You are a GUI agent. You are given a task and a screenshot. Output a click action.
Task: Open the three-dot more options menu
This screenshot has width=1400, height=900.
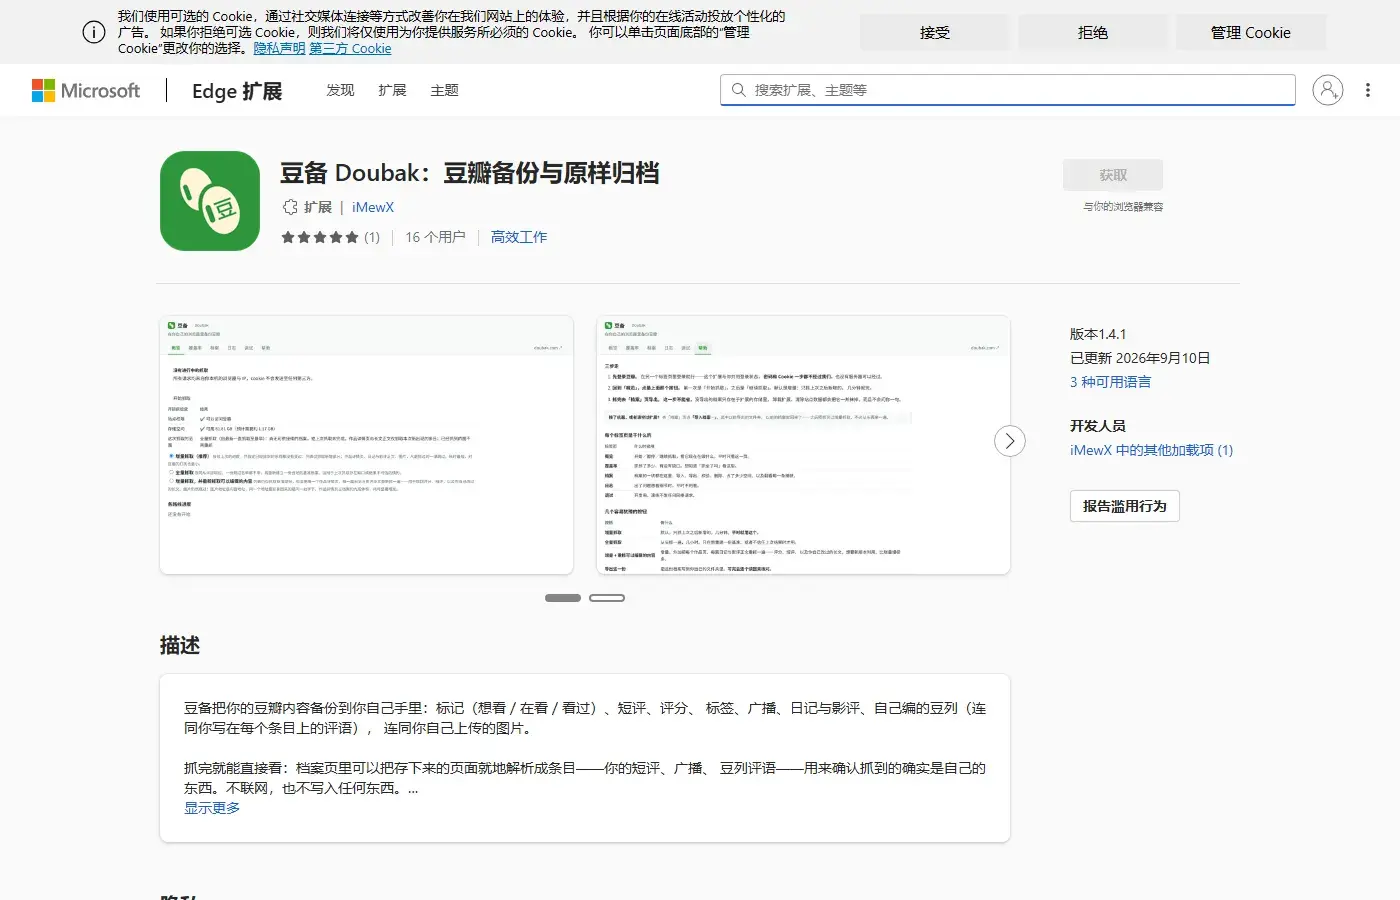(x=1368, y=90)
